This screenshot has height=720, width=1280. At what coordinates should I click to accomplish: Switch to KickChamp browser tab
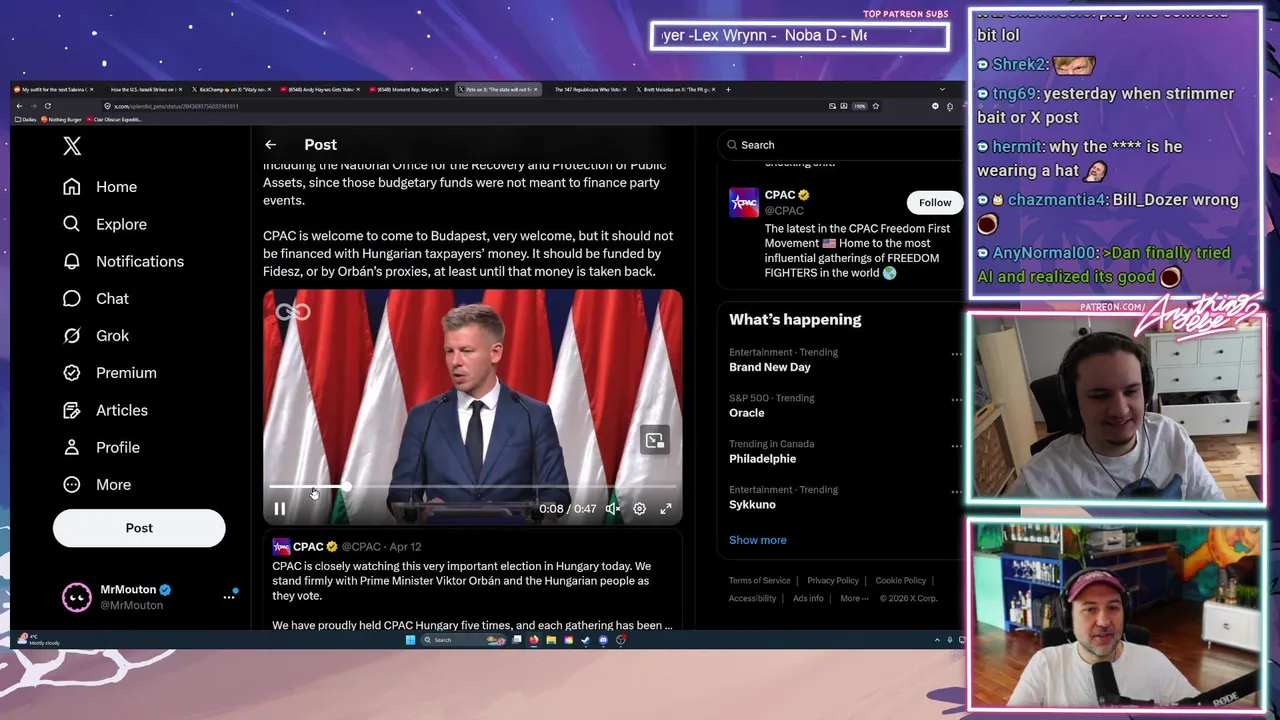point(232,89)
